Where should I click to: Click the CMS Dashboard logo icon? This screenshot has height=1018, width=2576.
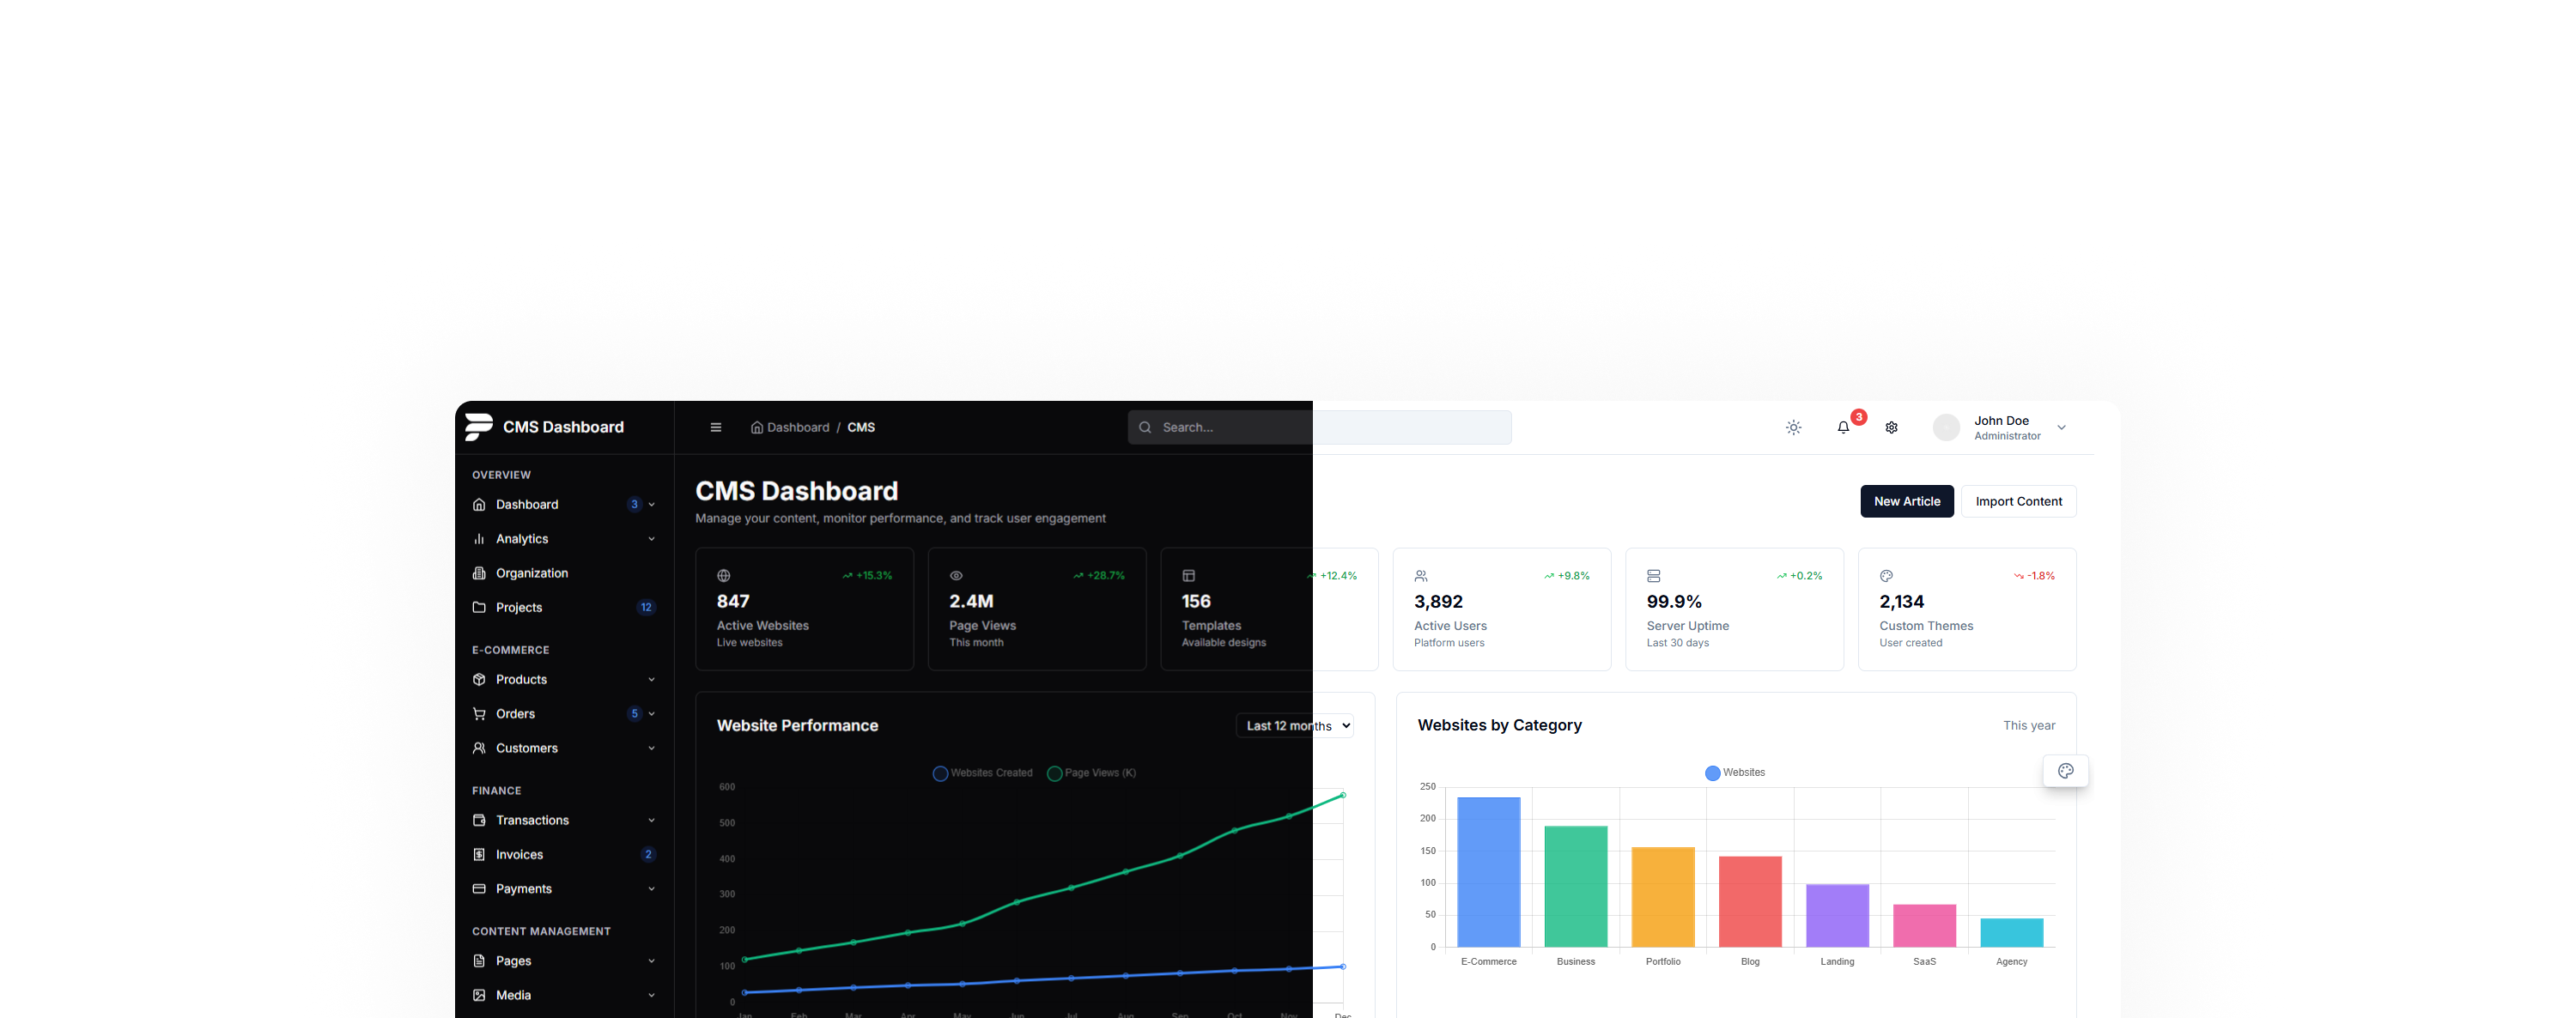click(478, 427)
